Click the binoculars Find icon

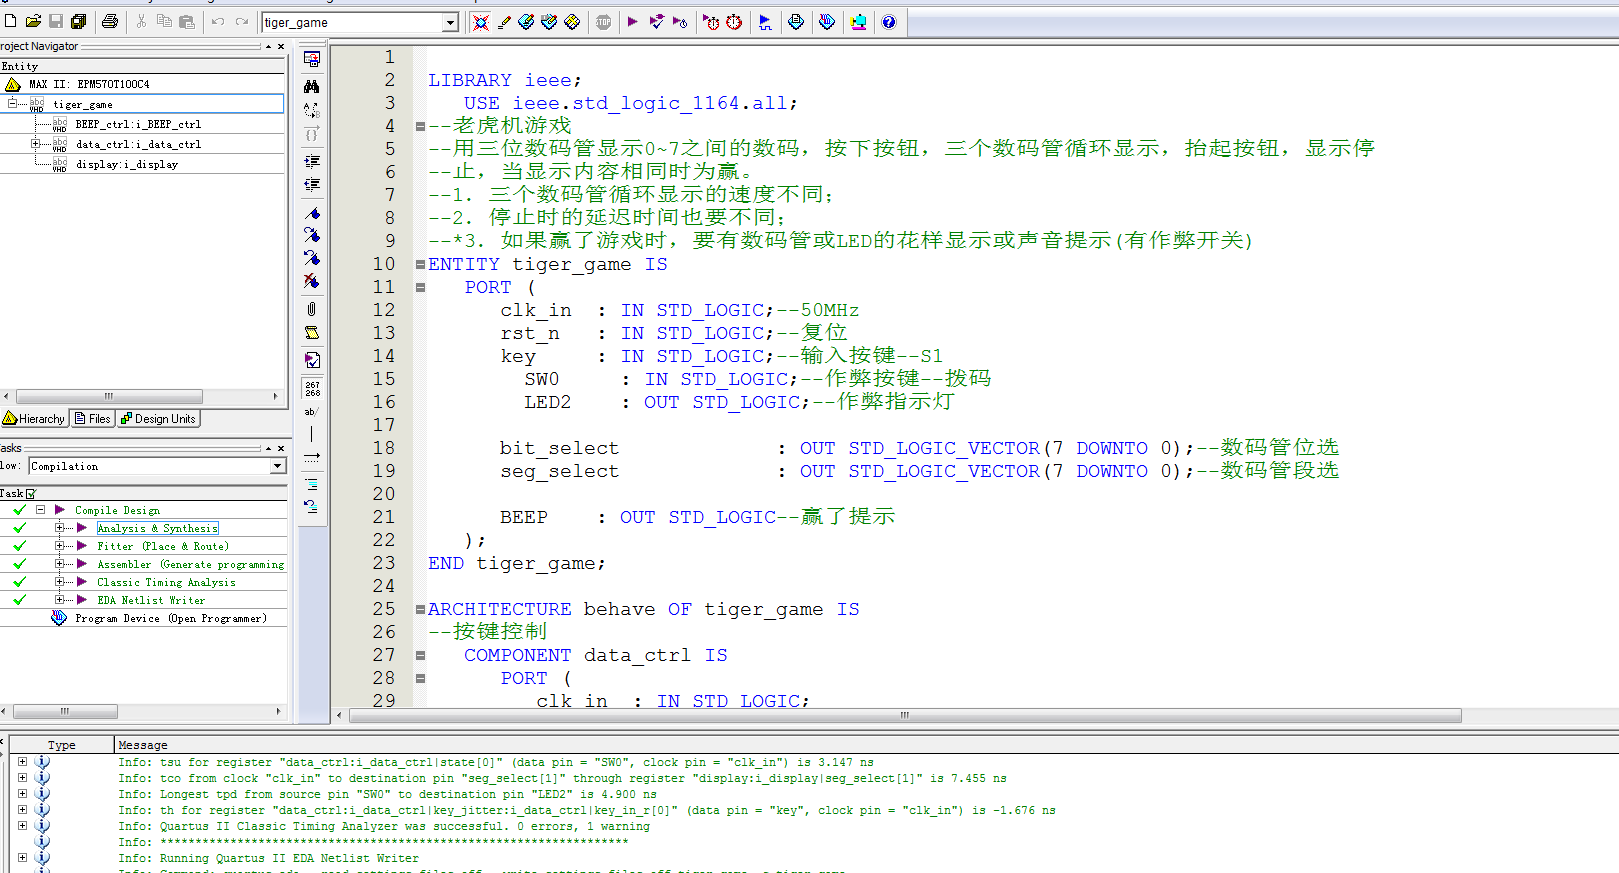pyautogui.click(x=312, y=86)
